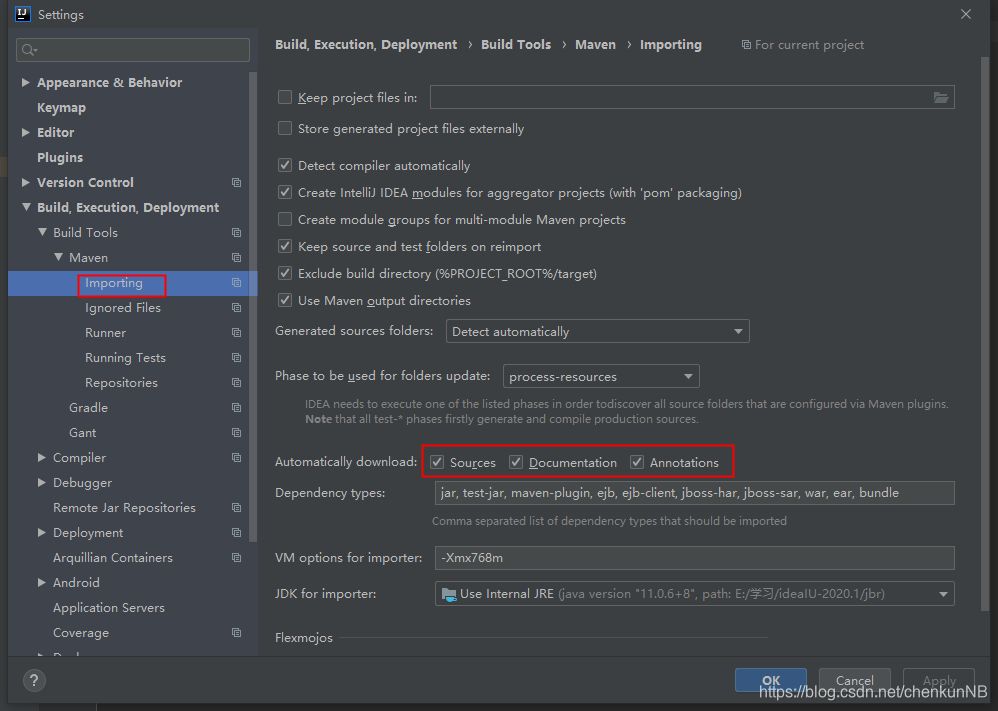
Task: Select Keymap in settings tree
Action: click(61, 108)
